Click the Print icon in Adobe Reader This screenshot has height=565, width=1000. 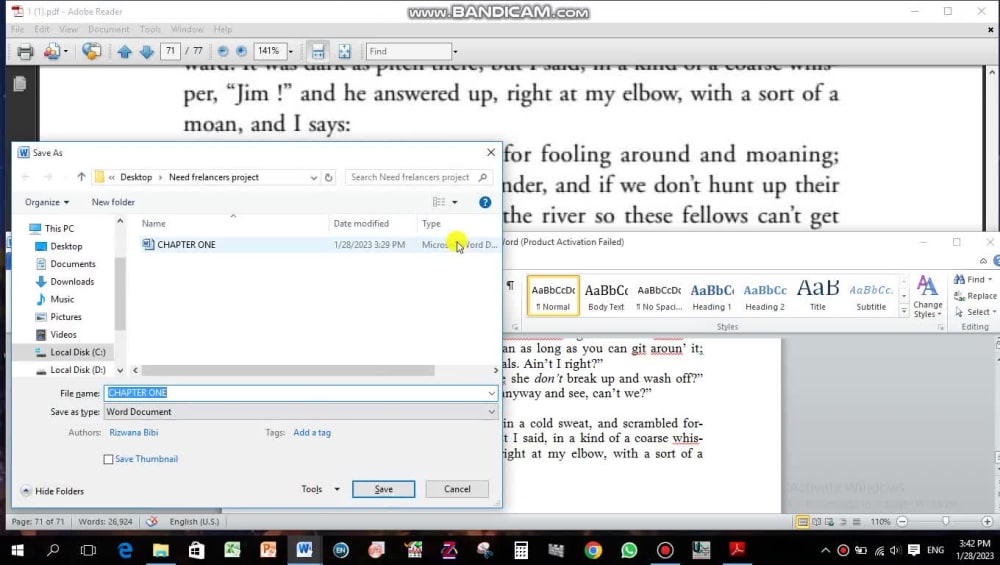(x=25, y=52)
